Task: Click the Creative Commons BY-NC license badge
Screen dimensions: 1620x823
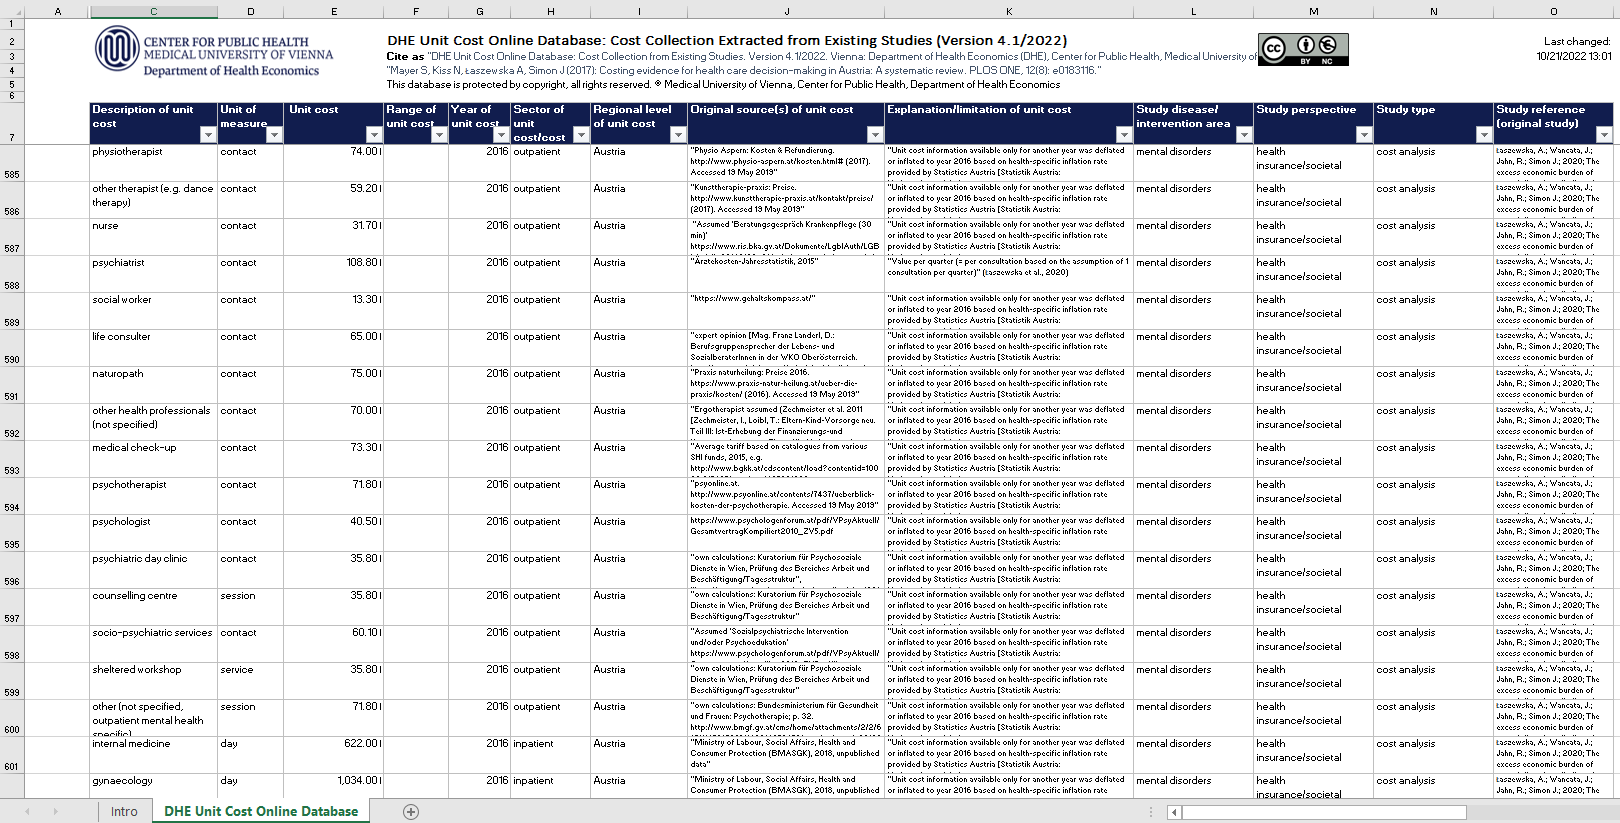Action: pos(1303,50)
